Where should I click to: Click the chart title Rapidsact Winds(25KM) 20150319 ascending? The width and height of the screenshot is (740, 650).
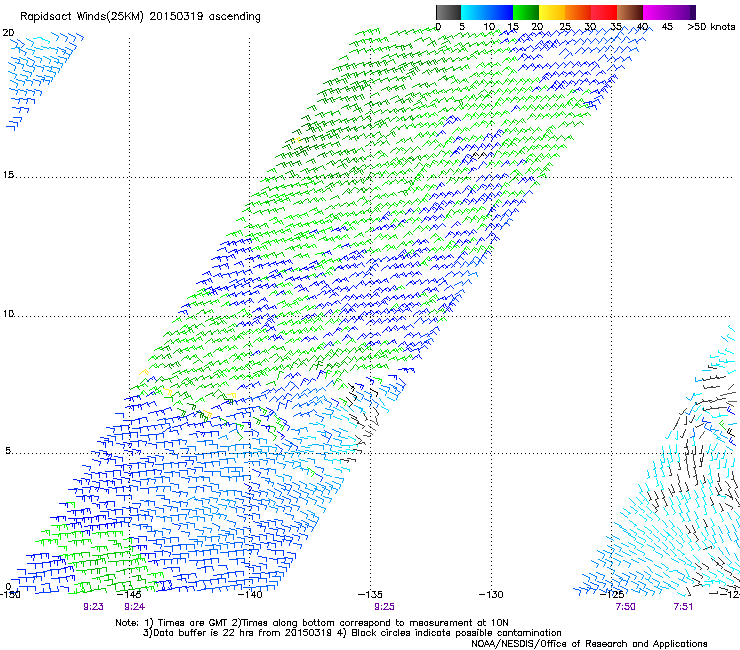140,17
